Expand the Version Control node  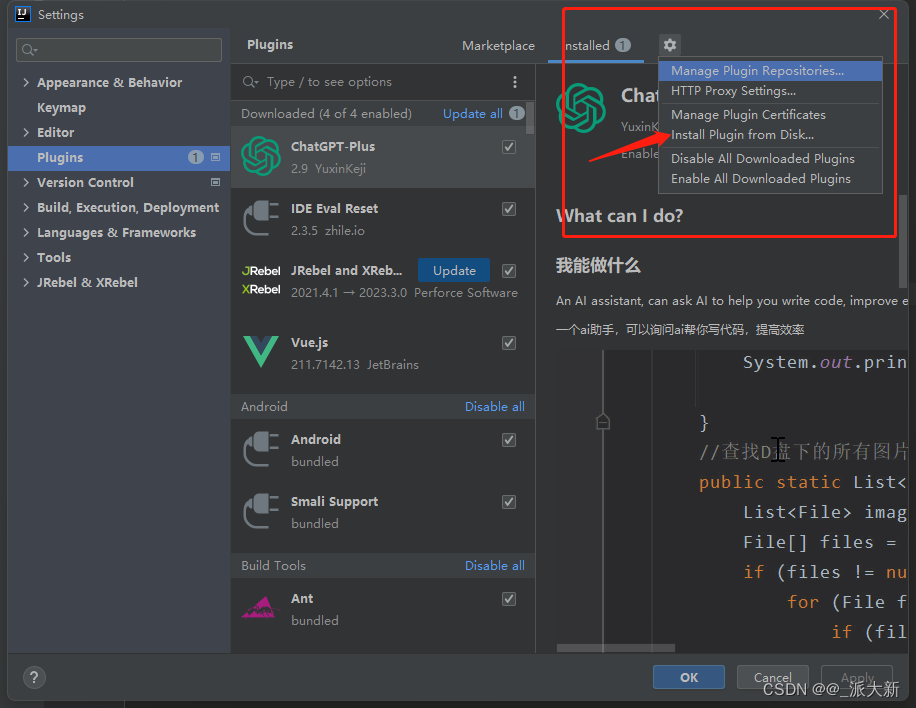click(x=26, y=182)
